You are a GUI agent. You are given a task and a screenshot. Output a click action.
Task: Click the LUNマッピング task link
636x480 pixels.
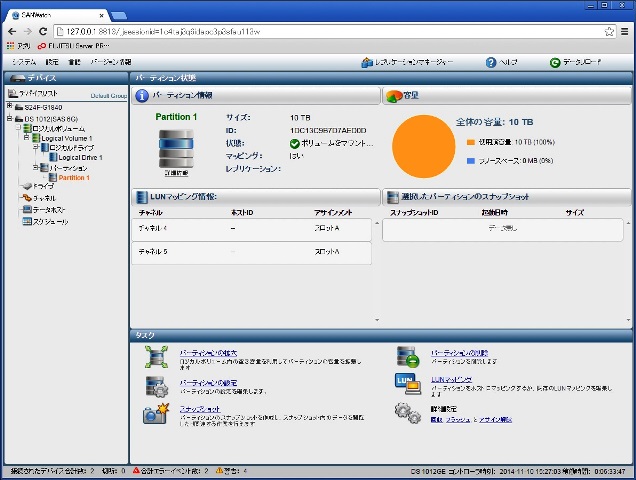[451, 380]
